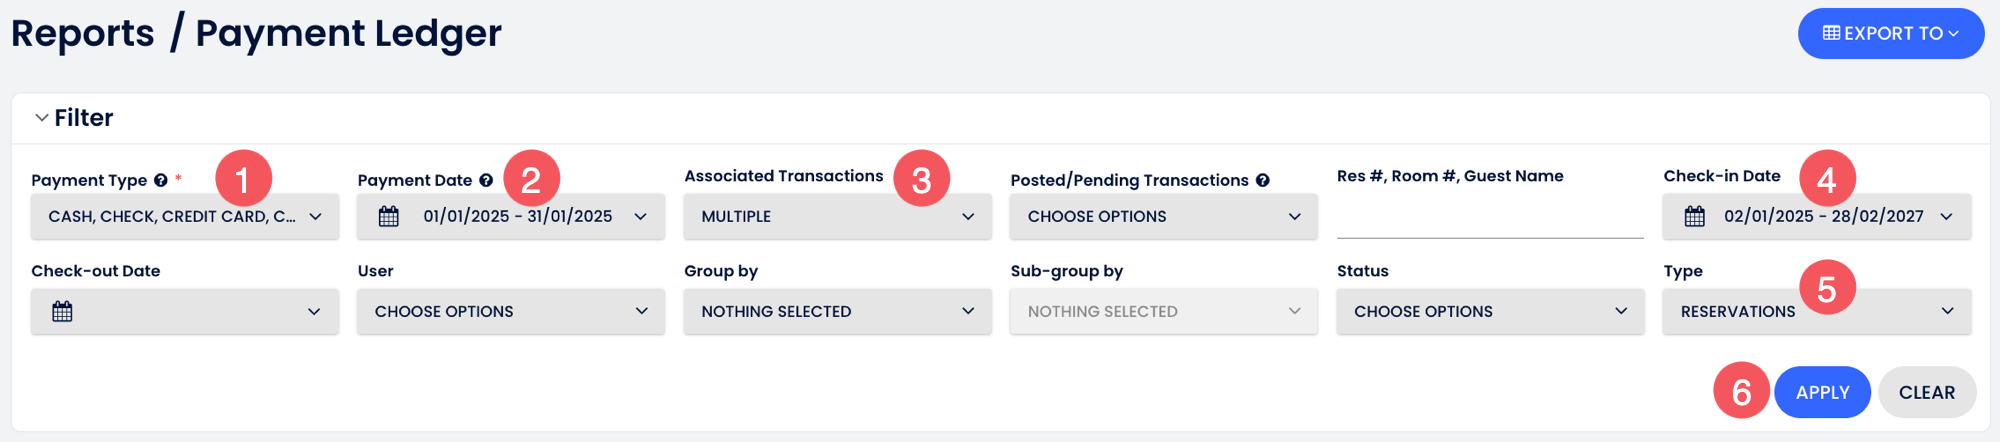
Task: Open the Payment Type dropdown
Action: [x=185, y=217]
